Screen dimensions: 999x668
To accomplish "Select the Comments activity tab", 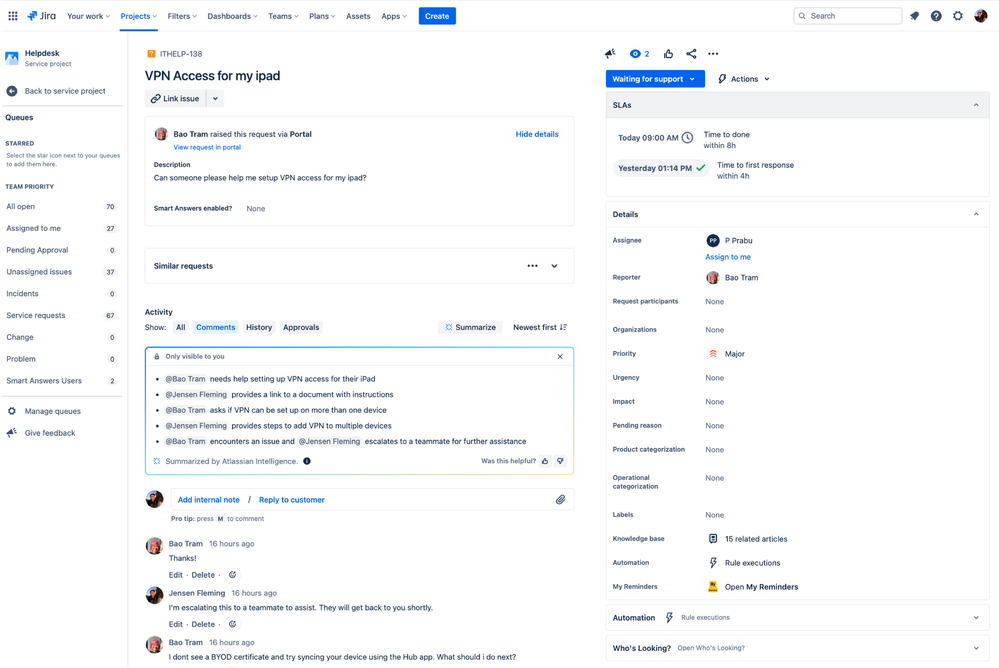I will point(215,327).
